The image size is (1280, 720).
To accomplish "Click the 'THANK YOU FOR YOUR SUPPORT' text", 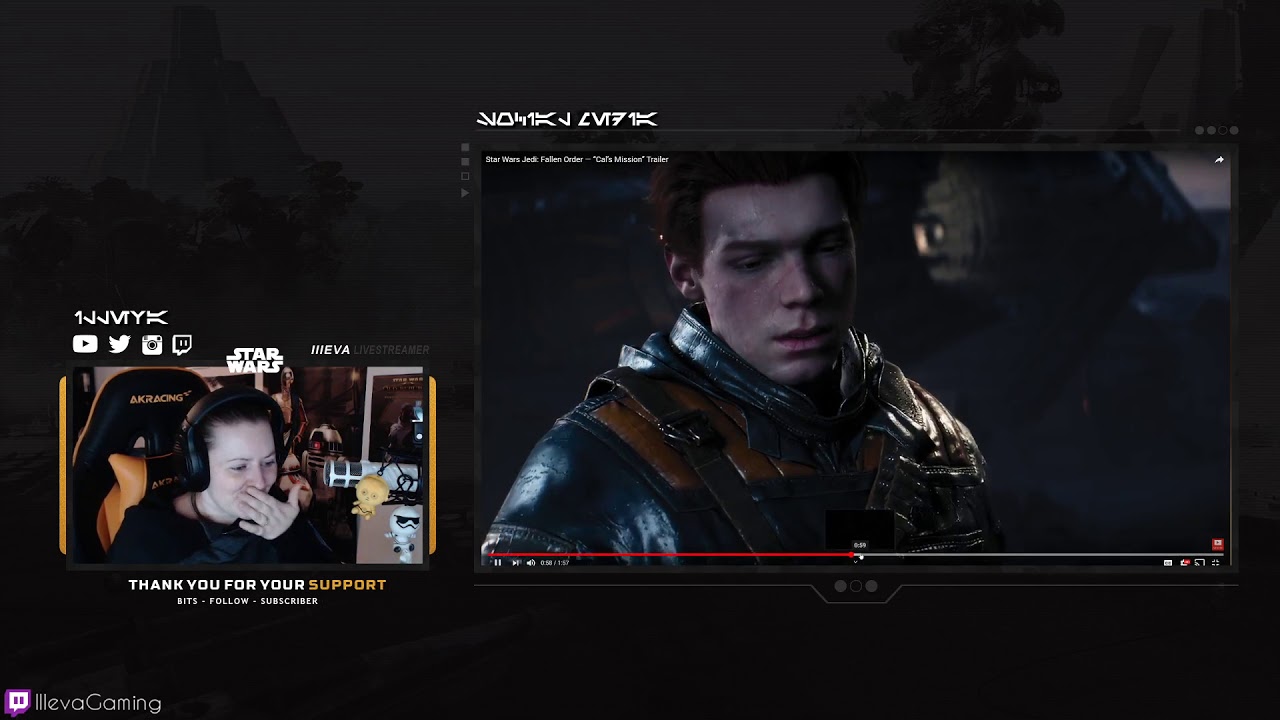I will 257,585.
